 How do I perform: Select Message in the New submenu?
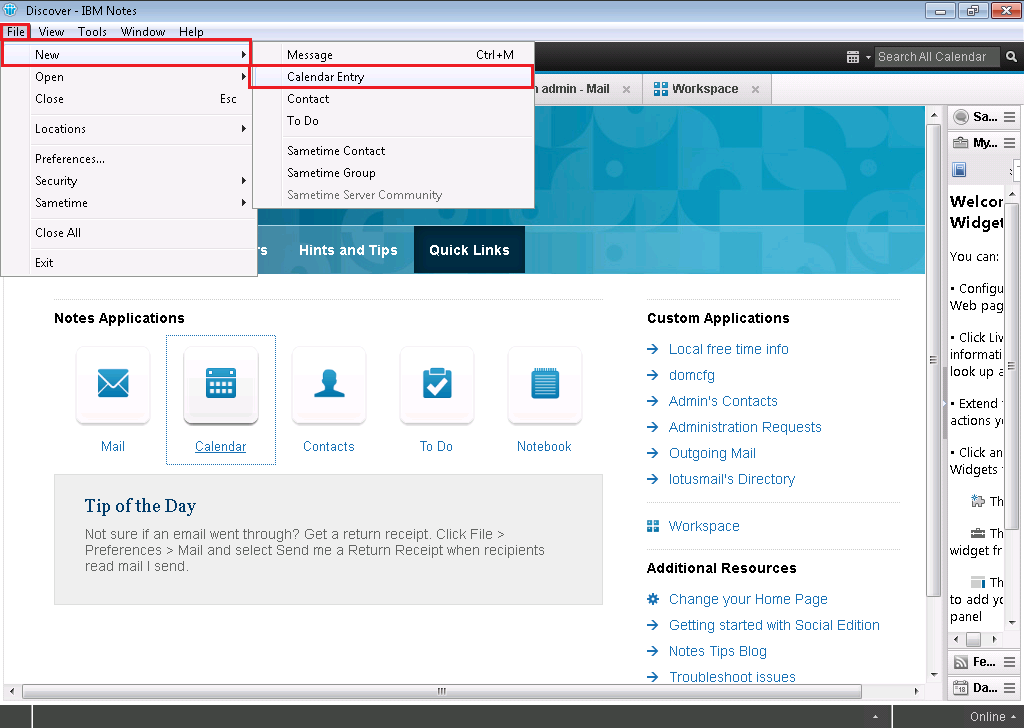[x=394, y=55]
